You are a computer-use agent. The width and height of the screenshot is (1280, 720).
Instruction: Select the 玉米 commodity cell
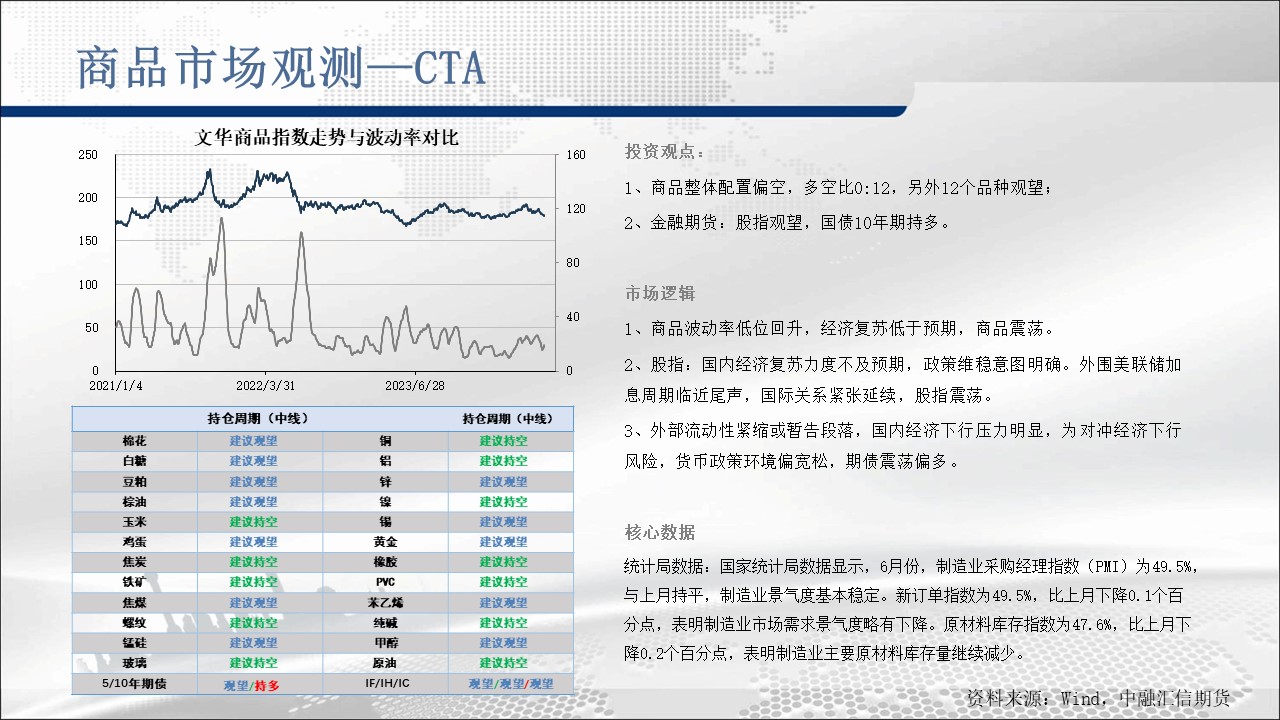click(134, 521)
